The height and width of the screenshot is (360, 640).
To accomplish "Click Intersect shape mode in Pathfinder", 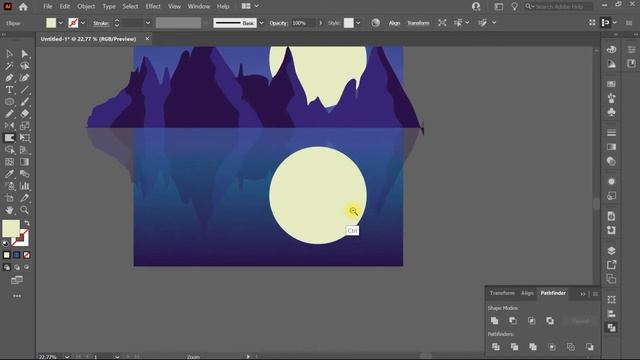I will point(531,321).
